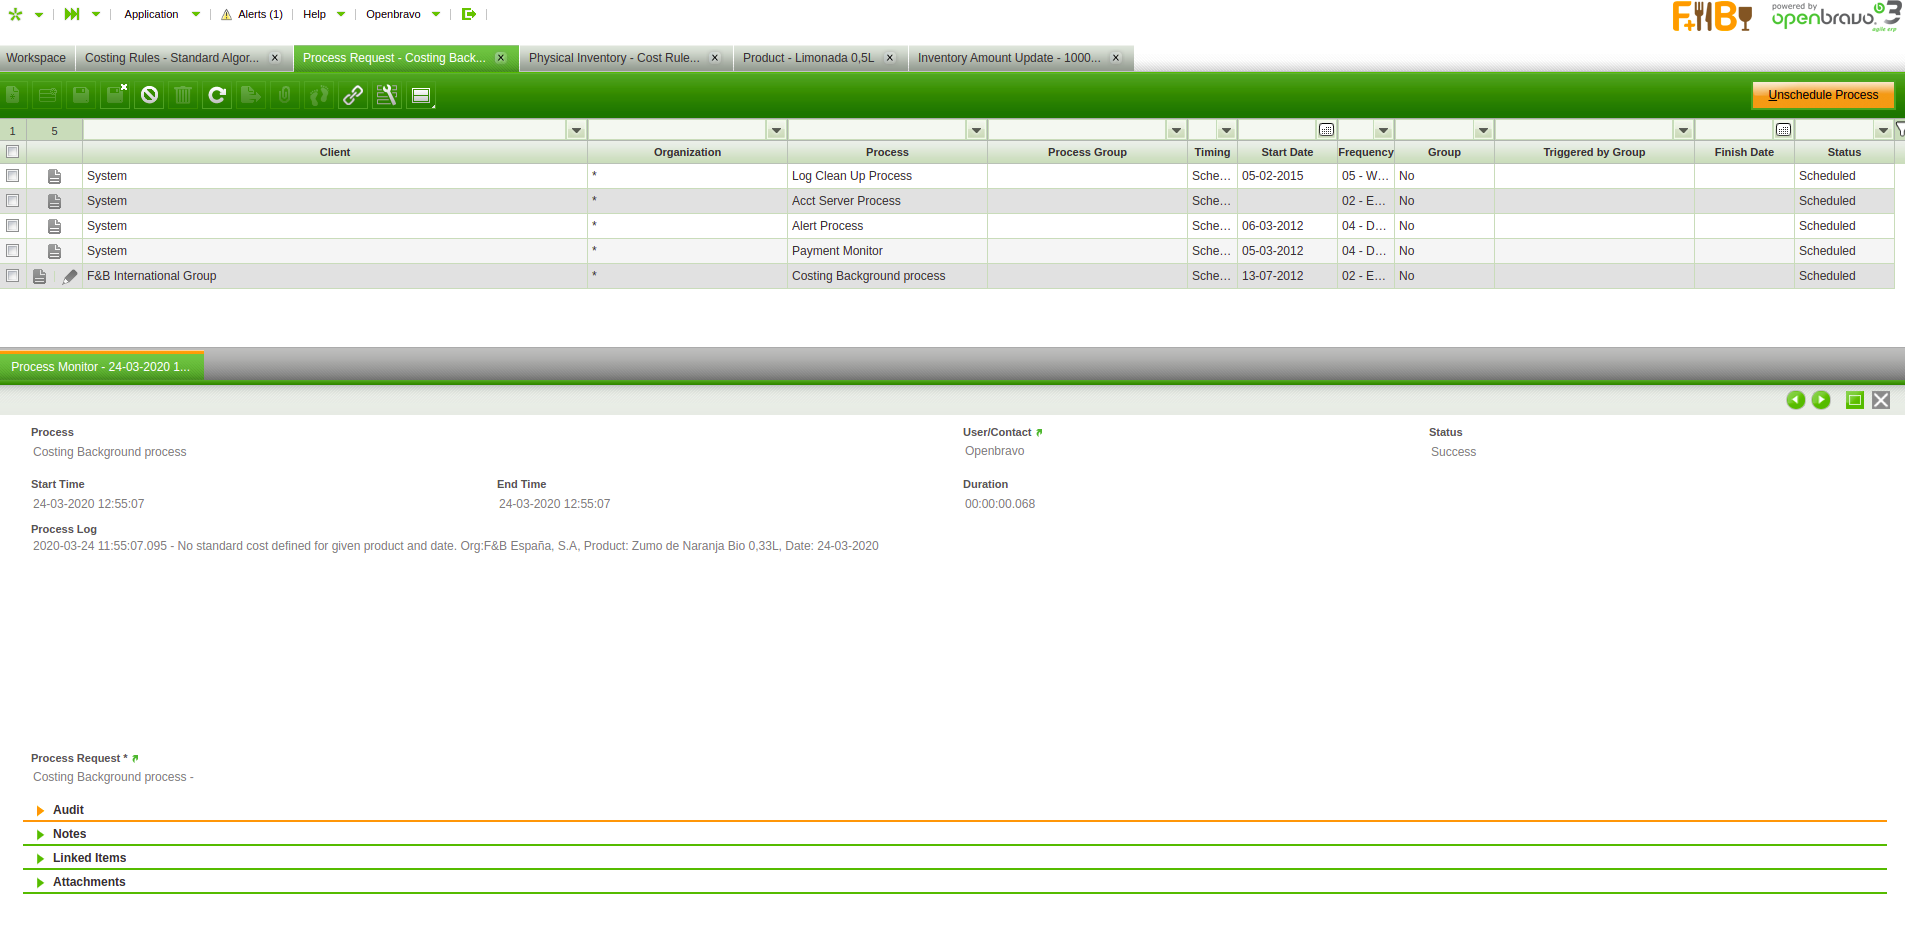Toggle the select-all rows checkbox
The width and height of the screenshot is (1905, 947).
(x=13, y=152)
